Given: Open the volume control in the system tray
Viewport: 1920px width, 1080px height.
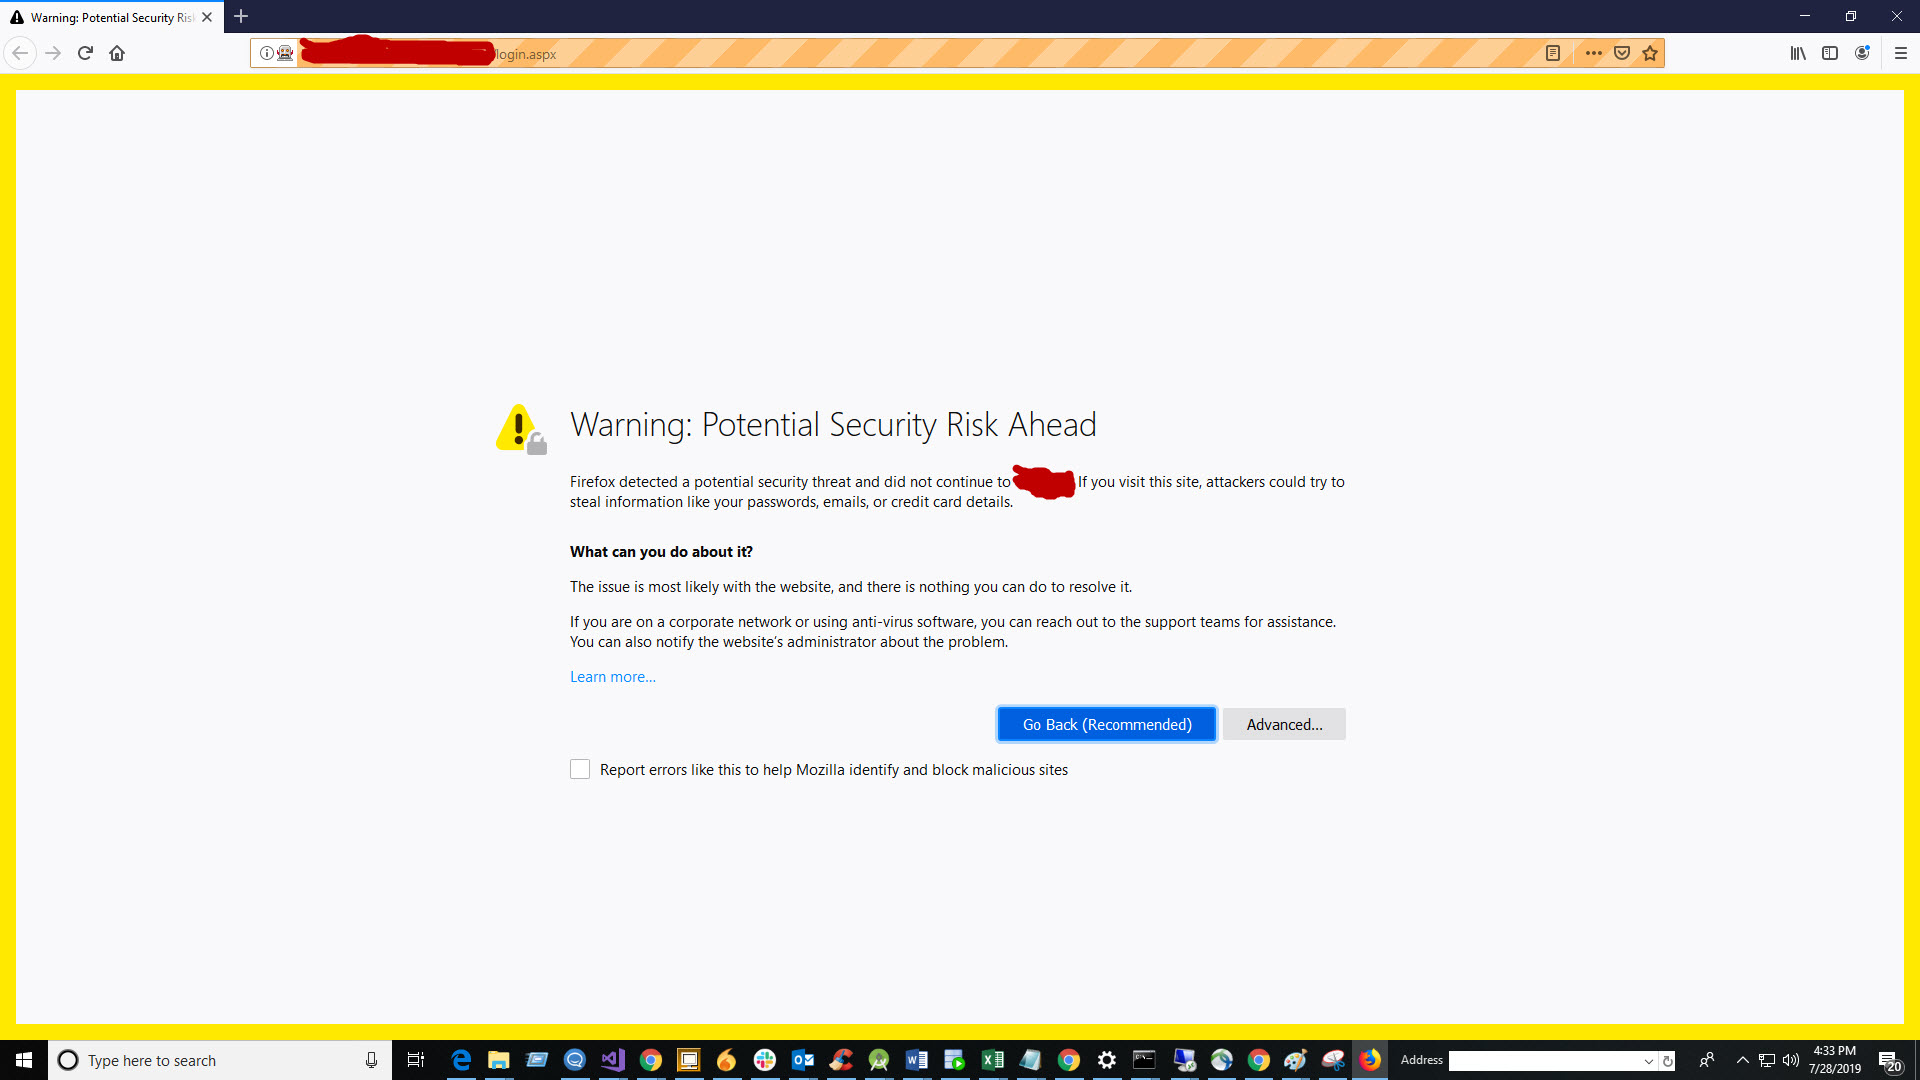Looking at the screenshot, I should 1789,1060.
